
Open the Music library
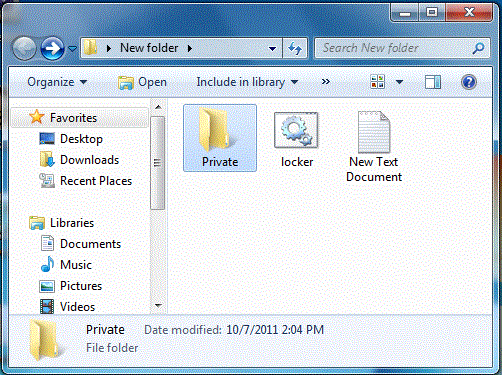tap(76, 265)
